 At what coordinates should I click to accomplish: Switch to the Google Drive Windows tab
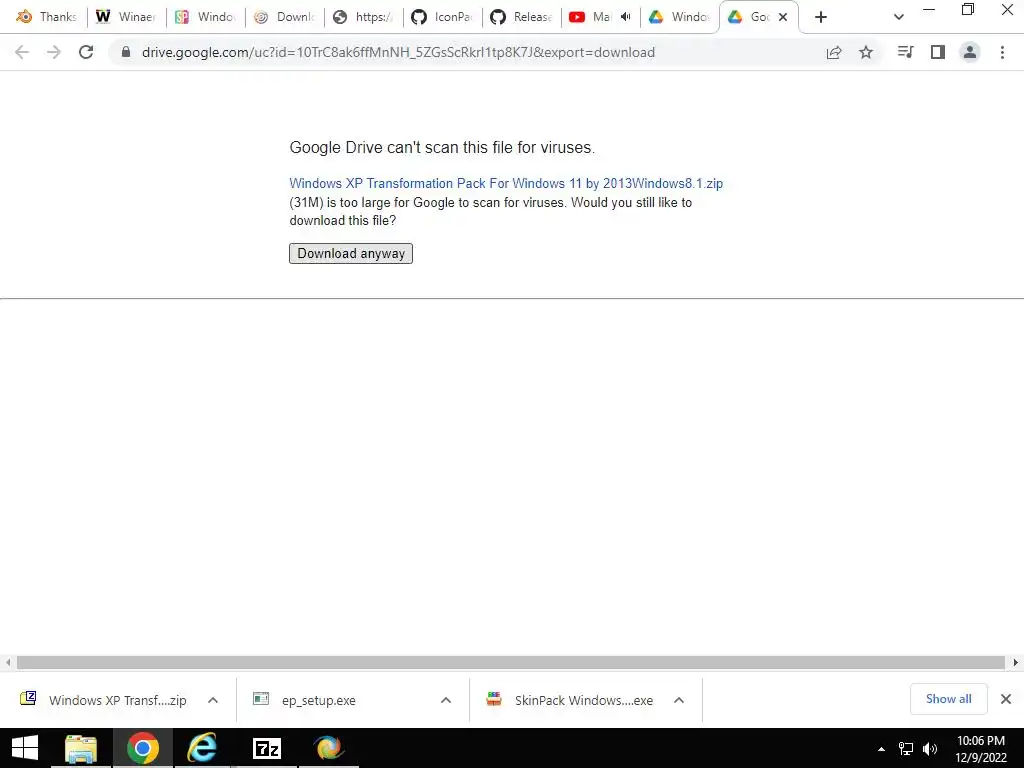pyautogui.click(x=679, y=17)
